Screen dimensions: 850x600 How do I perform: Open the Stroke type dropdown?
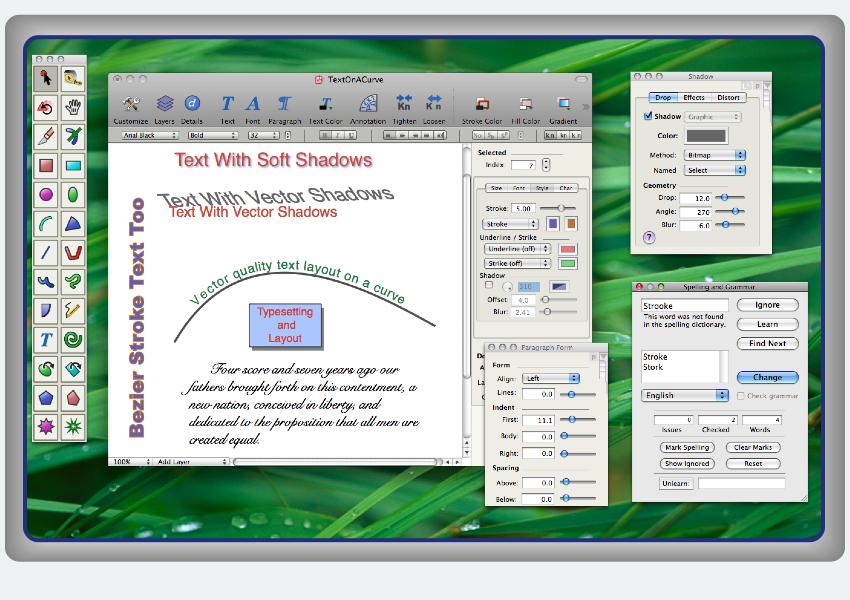(510, 224)
